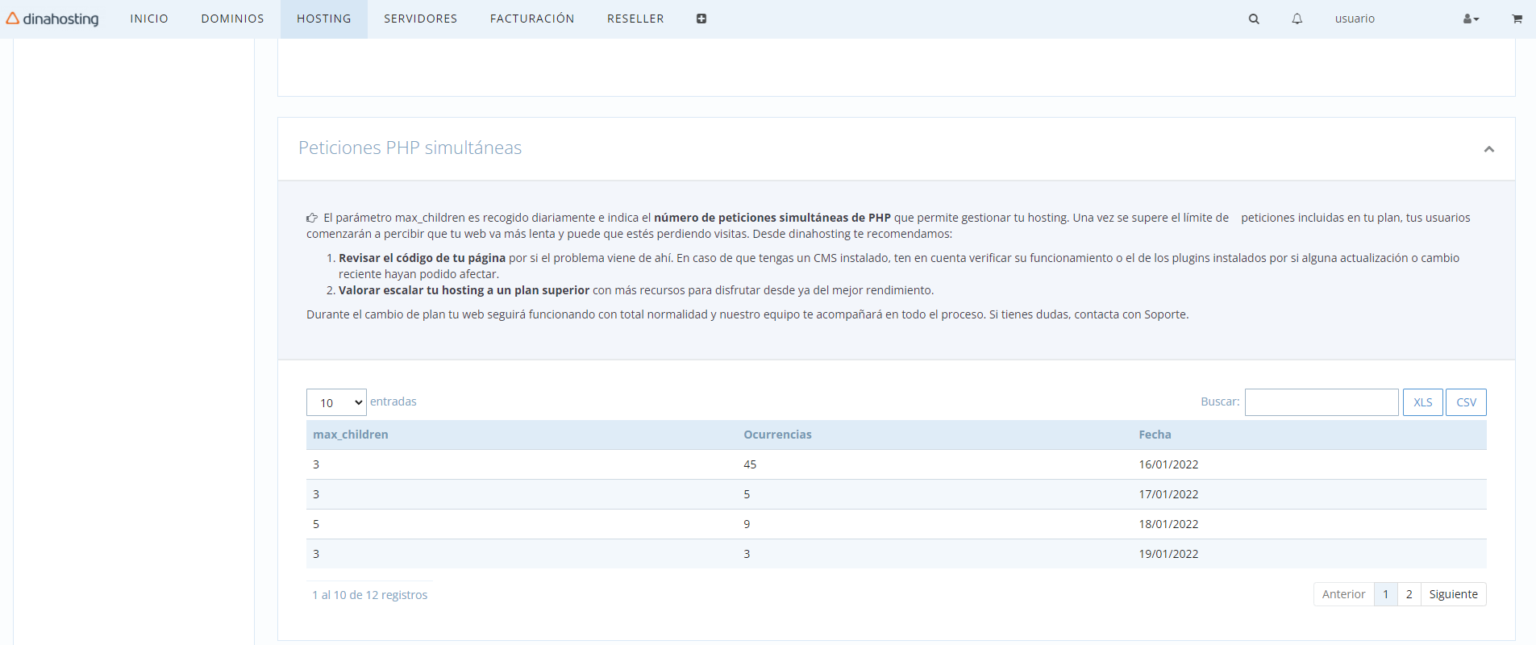Viewport: 1536px width, 645px height.
Task: Go to page 2 of results
Action: 1408,594
